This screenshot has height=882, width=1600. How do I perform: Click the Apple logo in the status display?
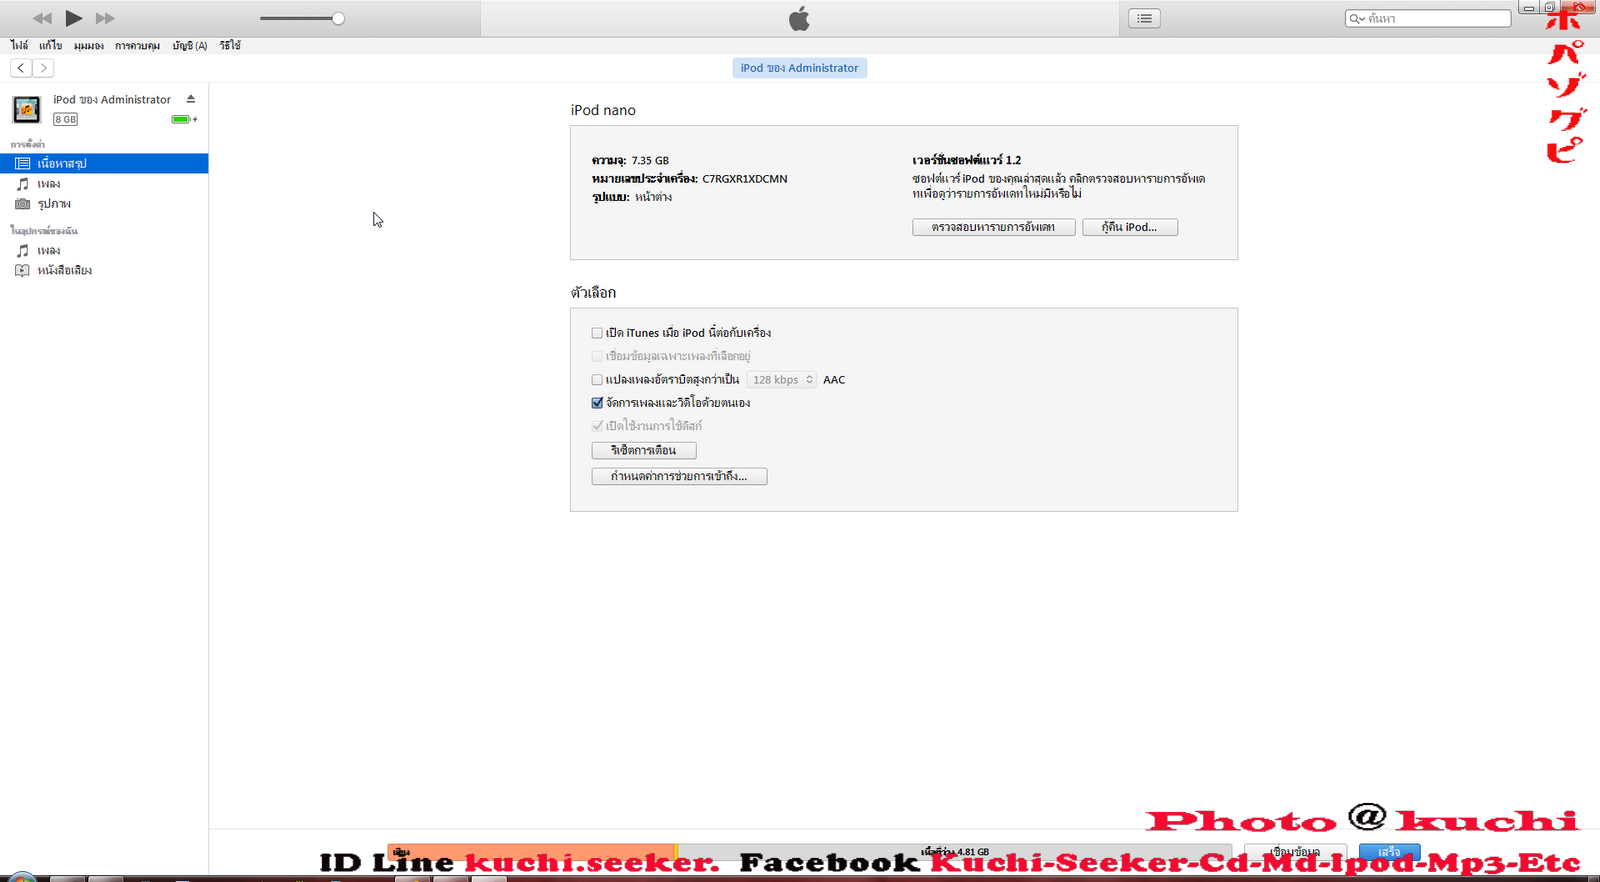tap(799, 19)
